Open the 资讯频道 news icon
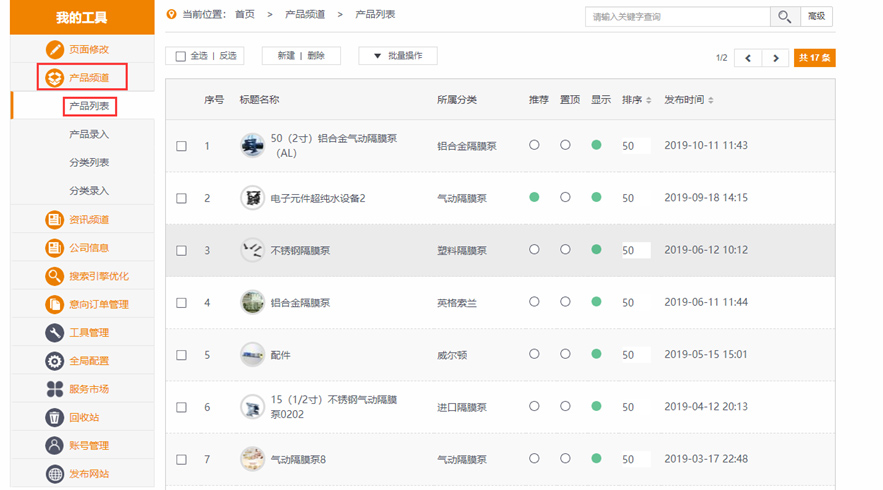 click(x=55, y=219)
